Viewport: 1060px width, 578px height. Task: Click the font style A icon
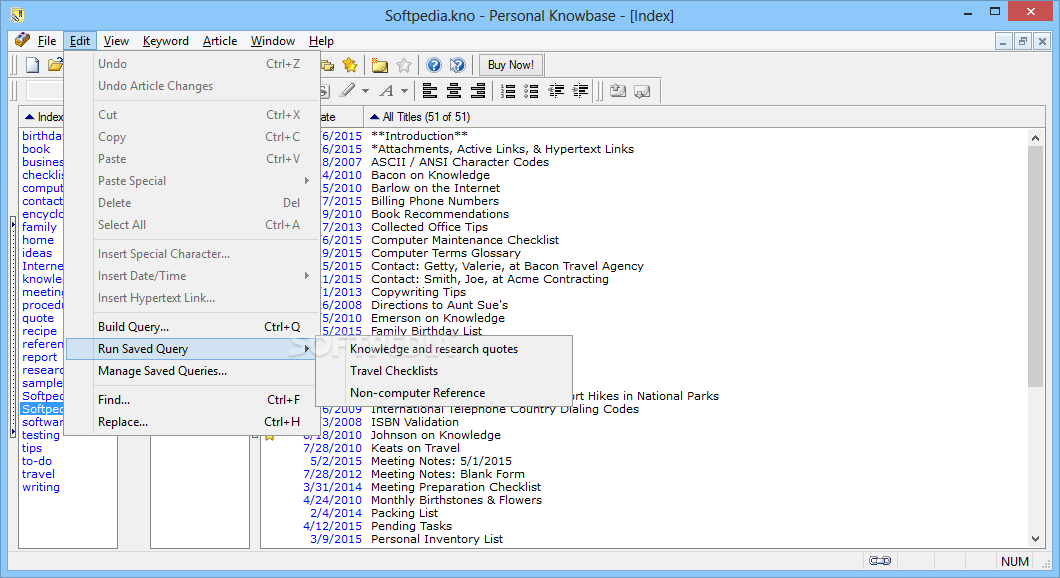pos(387,91)
